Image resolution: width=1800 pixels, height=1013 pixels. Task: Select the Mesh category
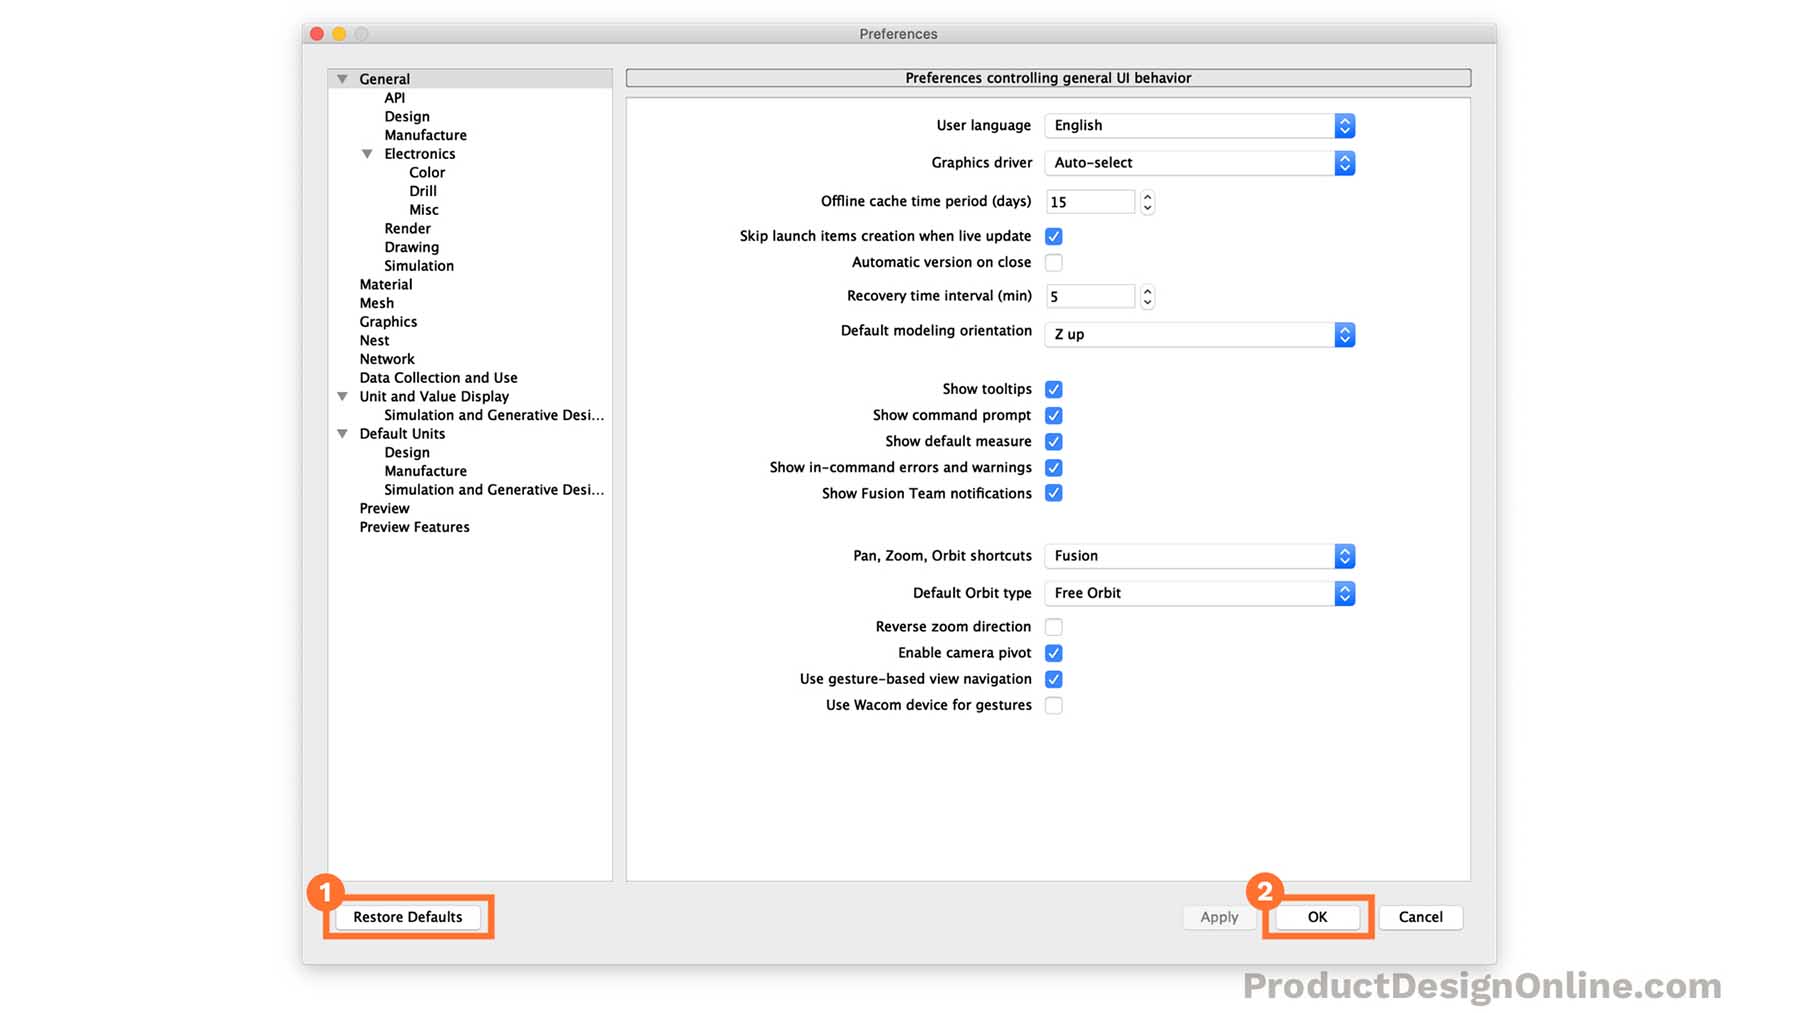377,303
